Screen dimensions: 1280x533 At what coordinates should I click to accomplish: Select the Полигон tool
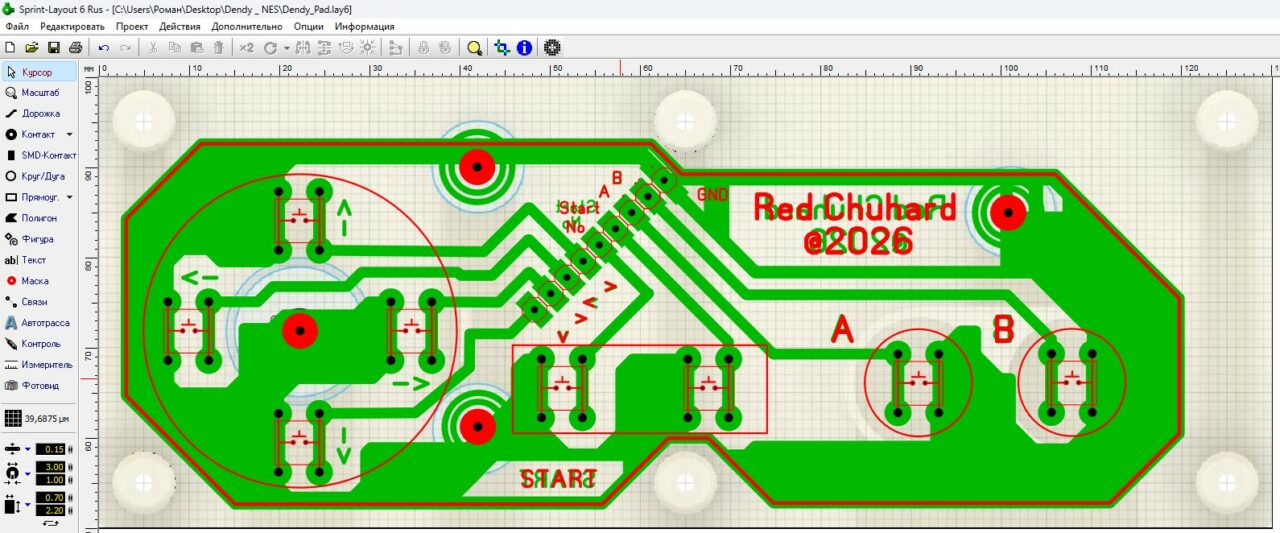click(39, 218)
